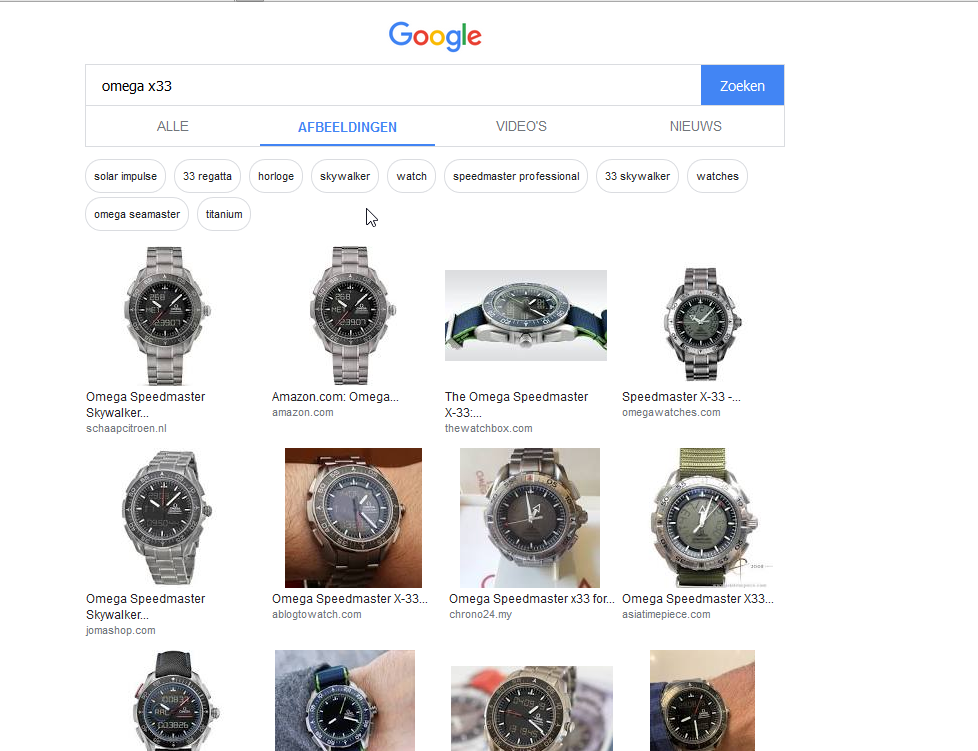978x751 pixels.
Task: Select the omega seamaster filter chip
Action: click(137, 214)
